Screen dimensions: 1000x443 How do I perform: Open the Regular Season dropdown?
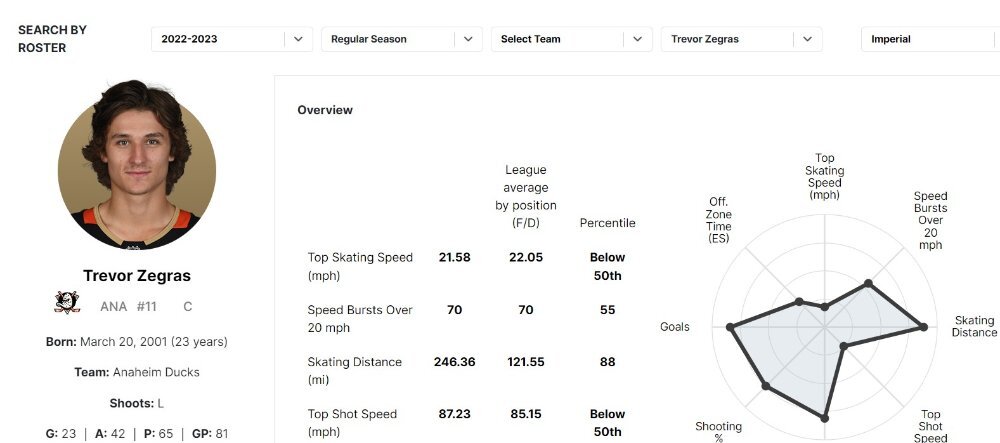coord(401,39)
